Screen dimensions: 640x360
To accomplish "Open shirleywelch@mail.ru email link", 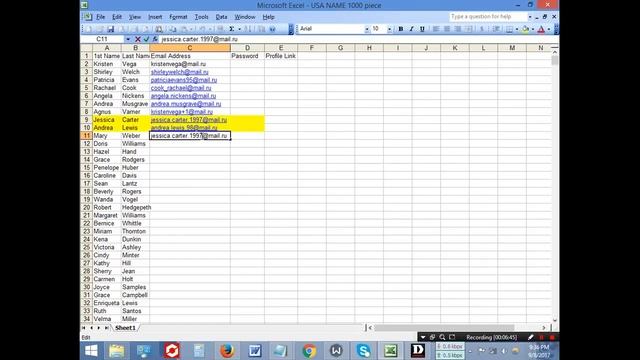I will pyautogui.click(x=180, y=72).
